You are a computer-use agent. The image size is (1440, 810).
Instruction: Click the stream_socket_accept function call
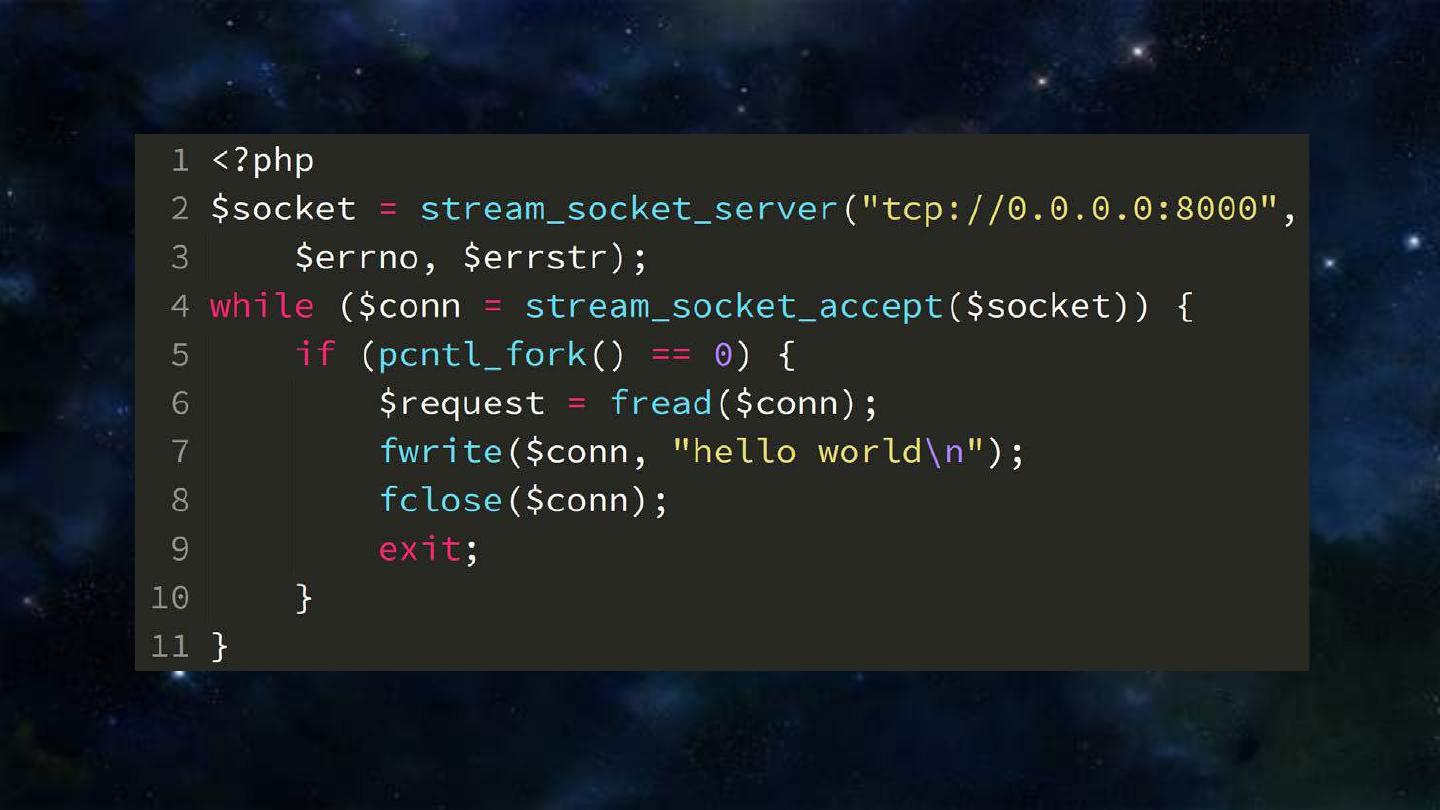click(x=734, y=306)
